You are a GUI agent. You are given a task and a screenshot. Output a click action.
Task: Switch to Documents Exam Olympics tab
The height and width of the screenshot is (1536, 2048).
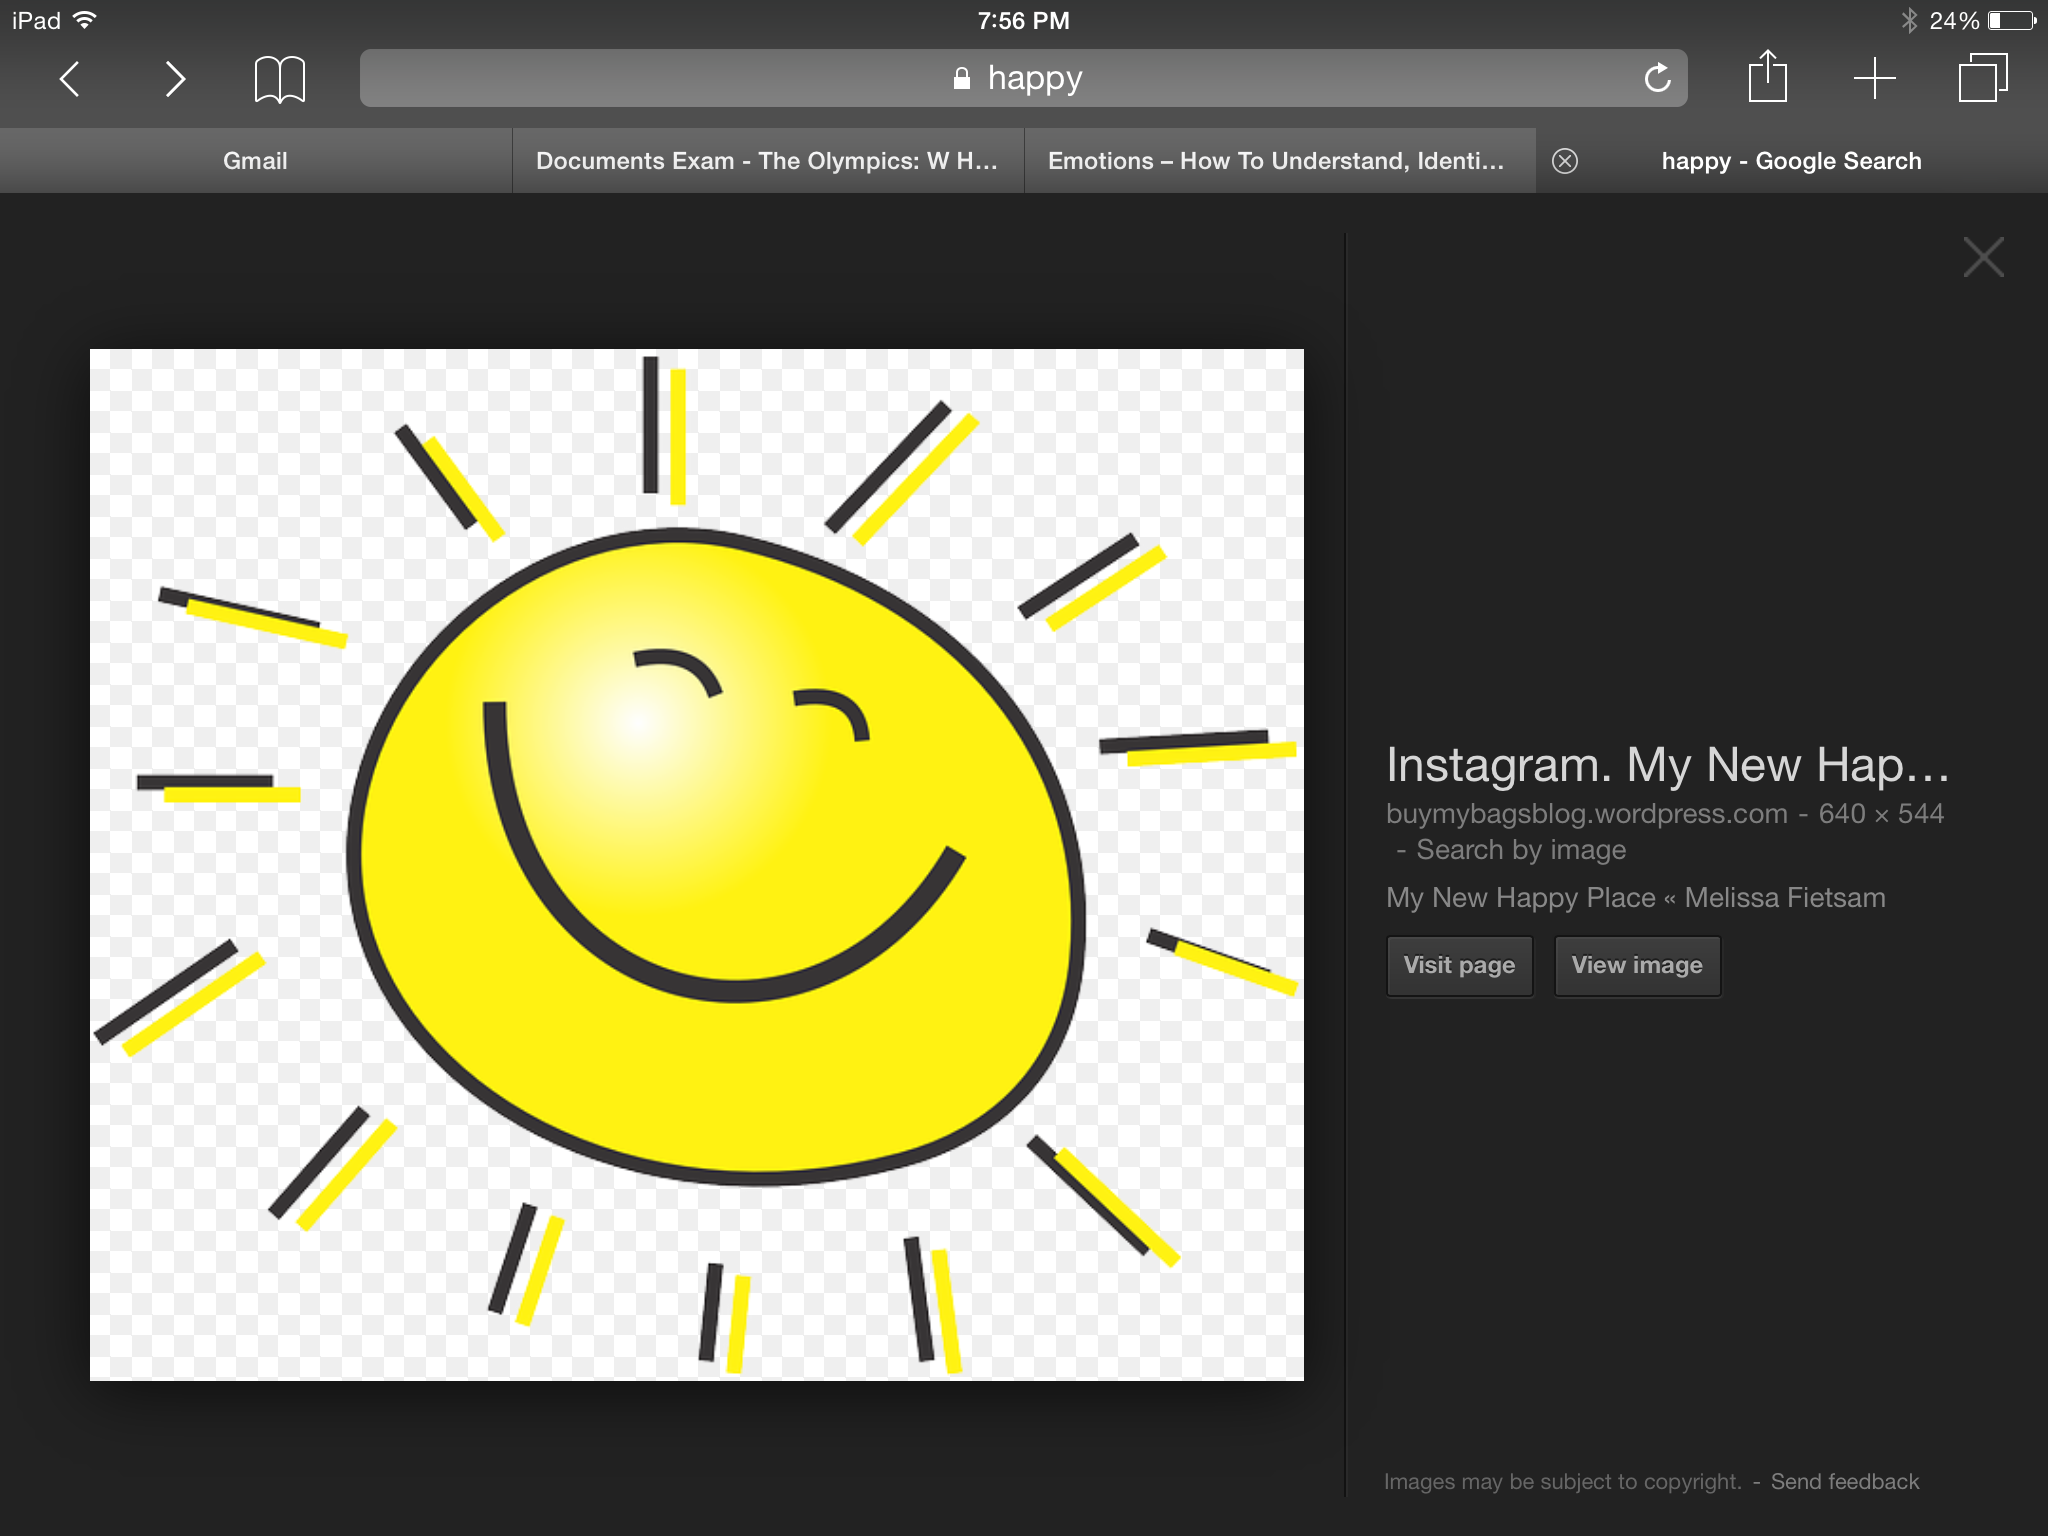(767, 161)
